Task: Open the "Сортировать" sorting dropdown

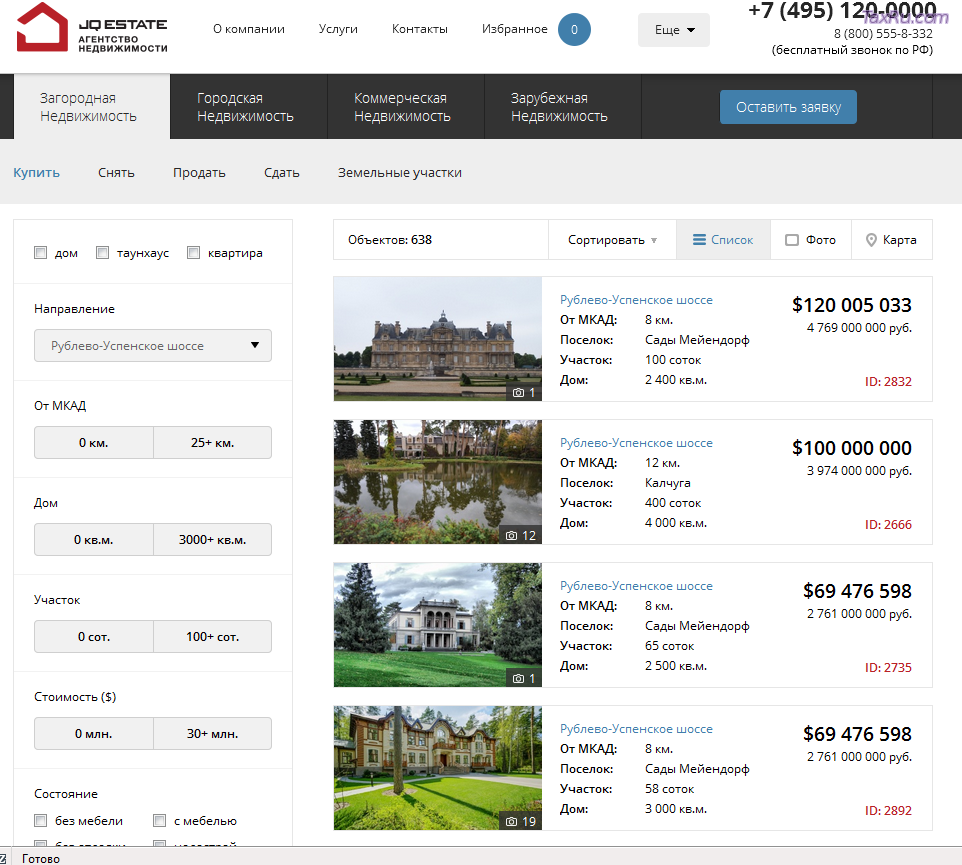Action: pos(612,240)
